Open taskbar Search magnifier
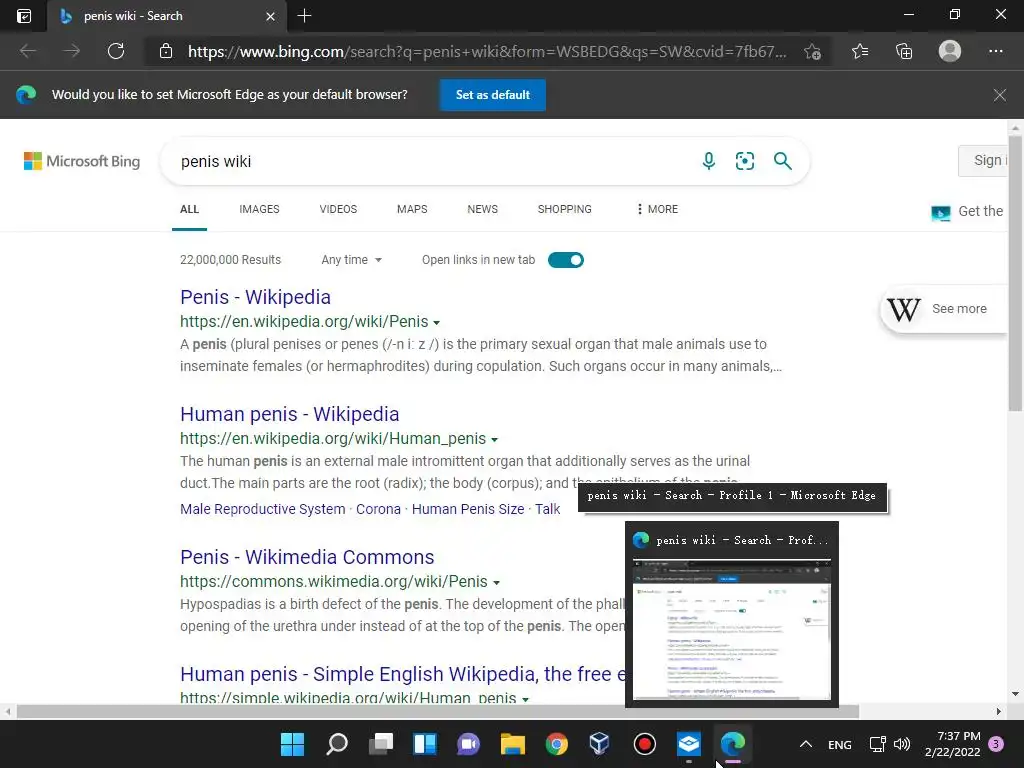Screen dimensions: 1024x768 point(336,744)
